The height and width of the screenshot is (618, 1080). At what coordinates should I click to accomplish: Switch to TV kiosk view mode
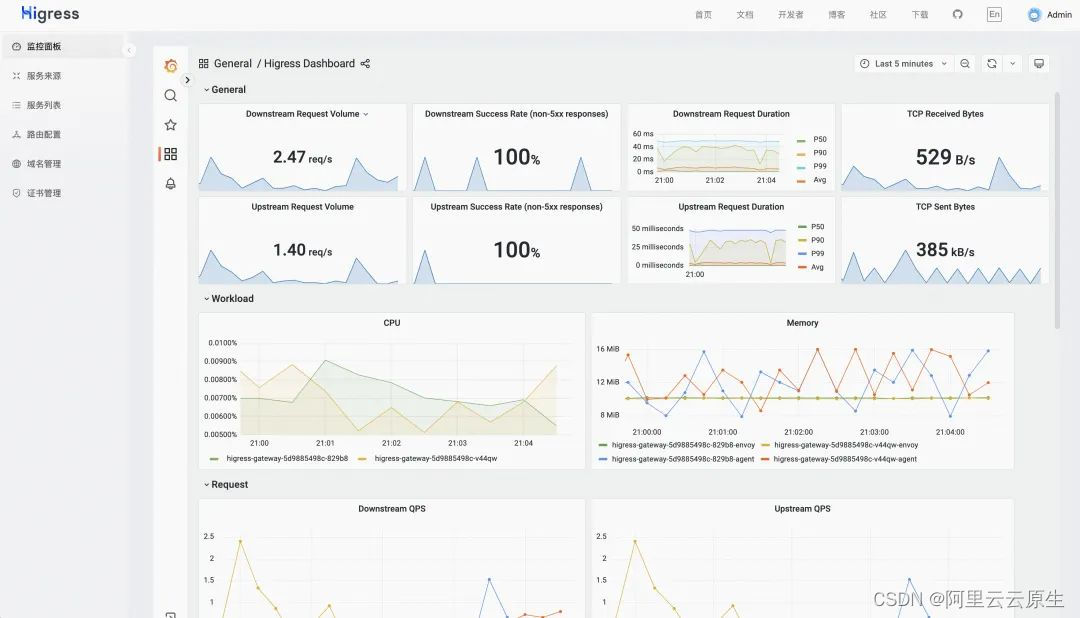1039,63
